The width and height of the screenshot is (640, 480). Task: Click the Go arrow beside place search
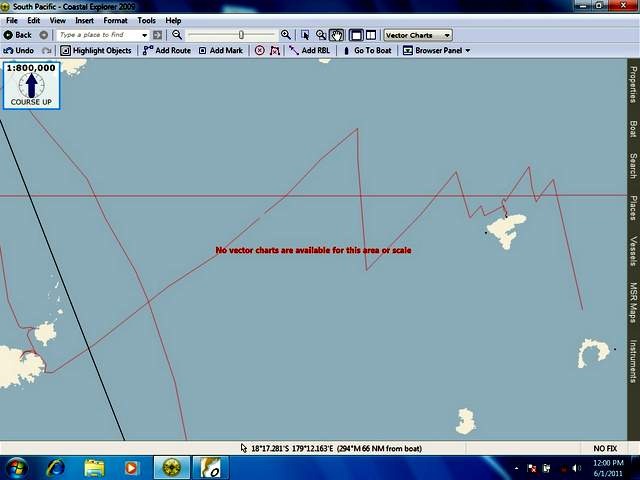158,35
